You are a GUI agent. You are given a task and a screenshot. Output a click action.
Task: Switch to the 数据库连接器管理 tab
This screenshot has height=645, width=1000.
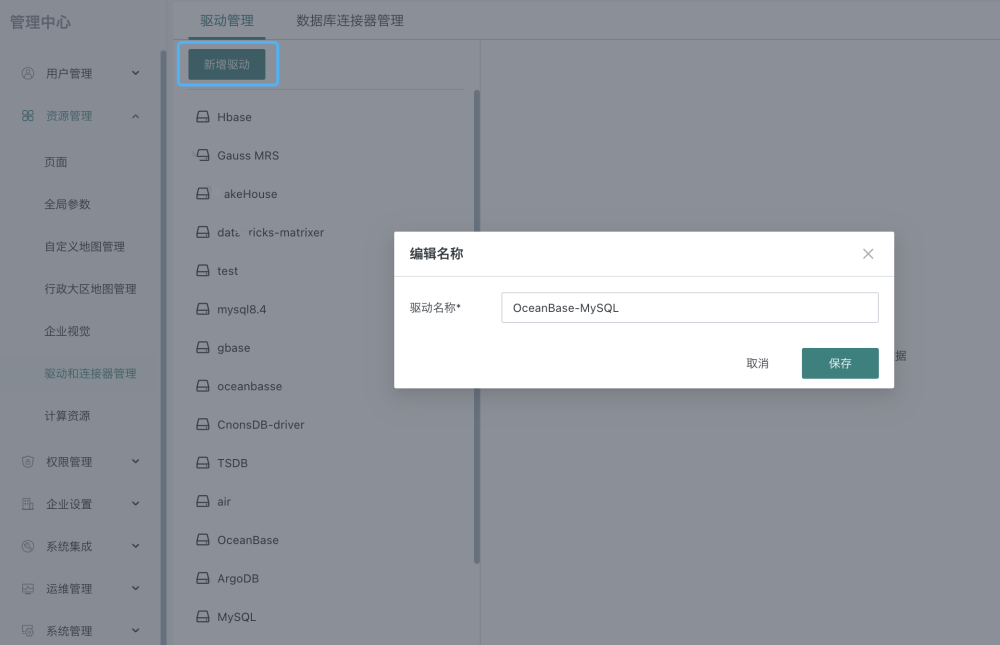(x=349, y=20)
